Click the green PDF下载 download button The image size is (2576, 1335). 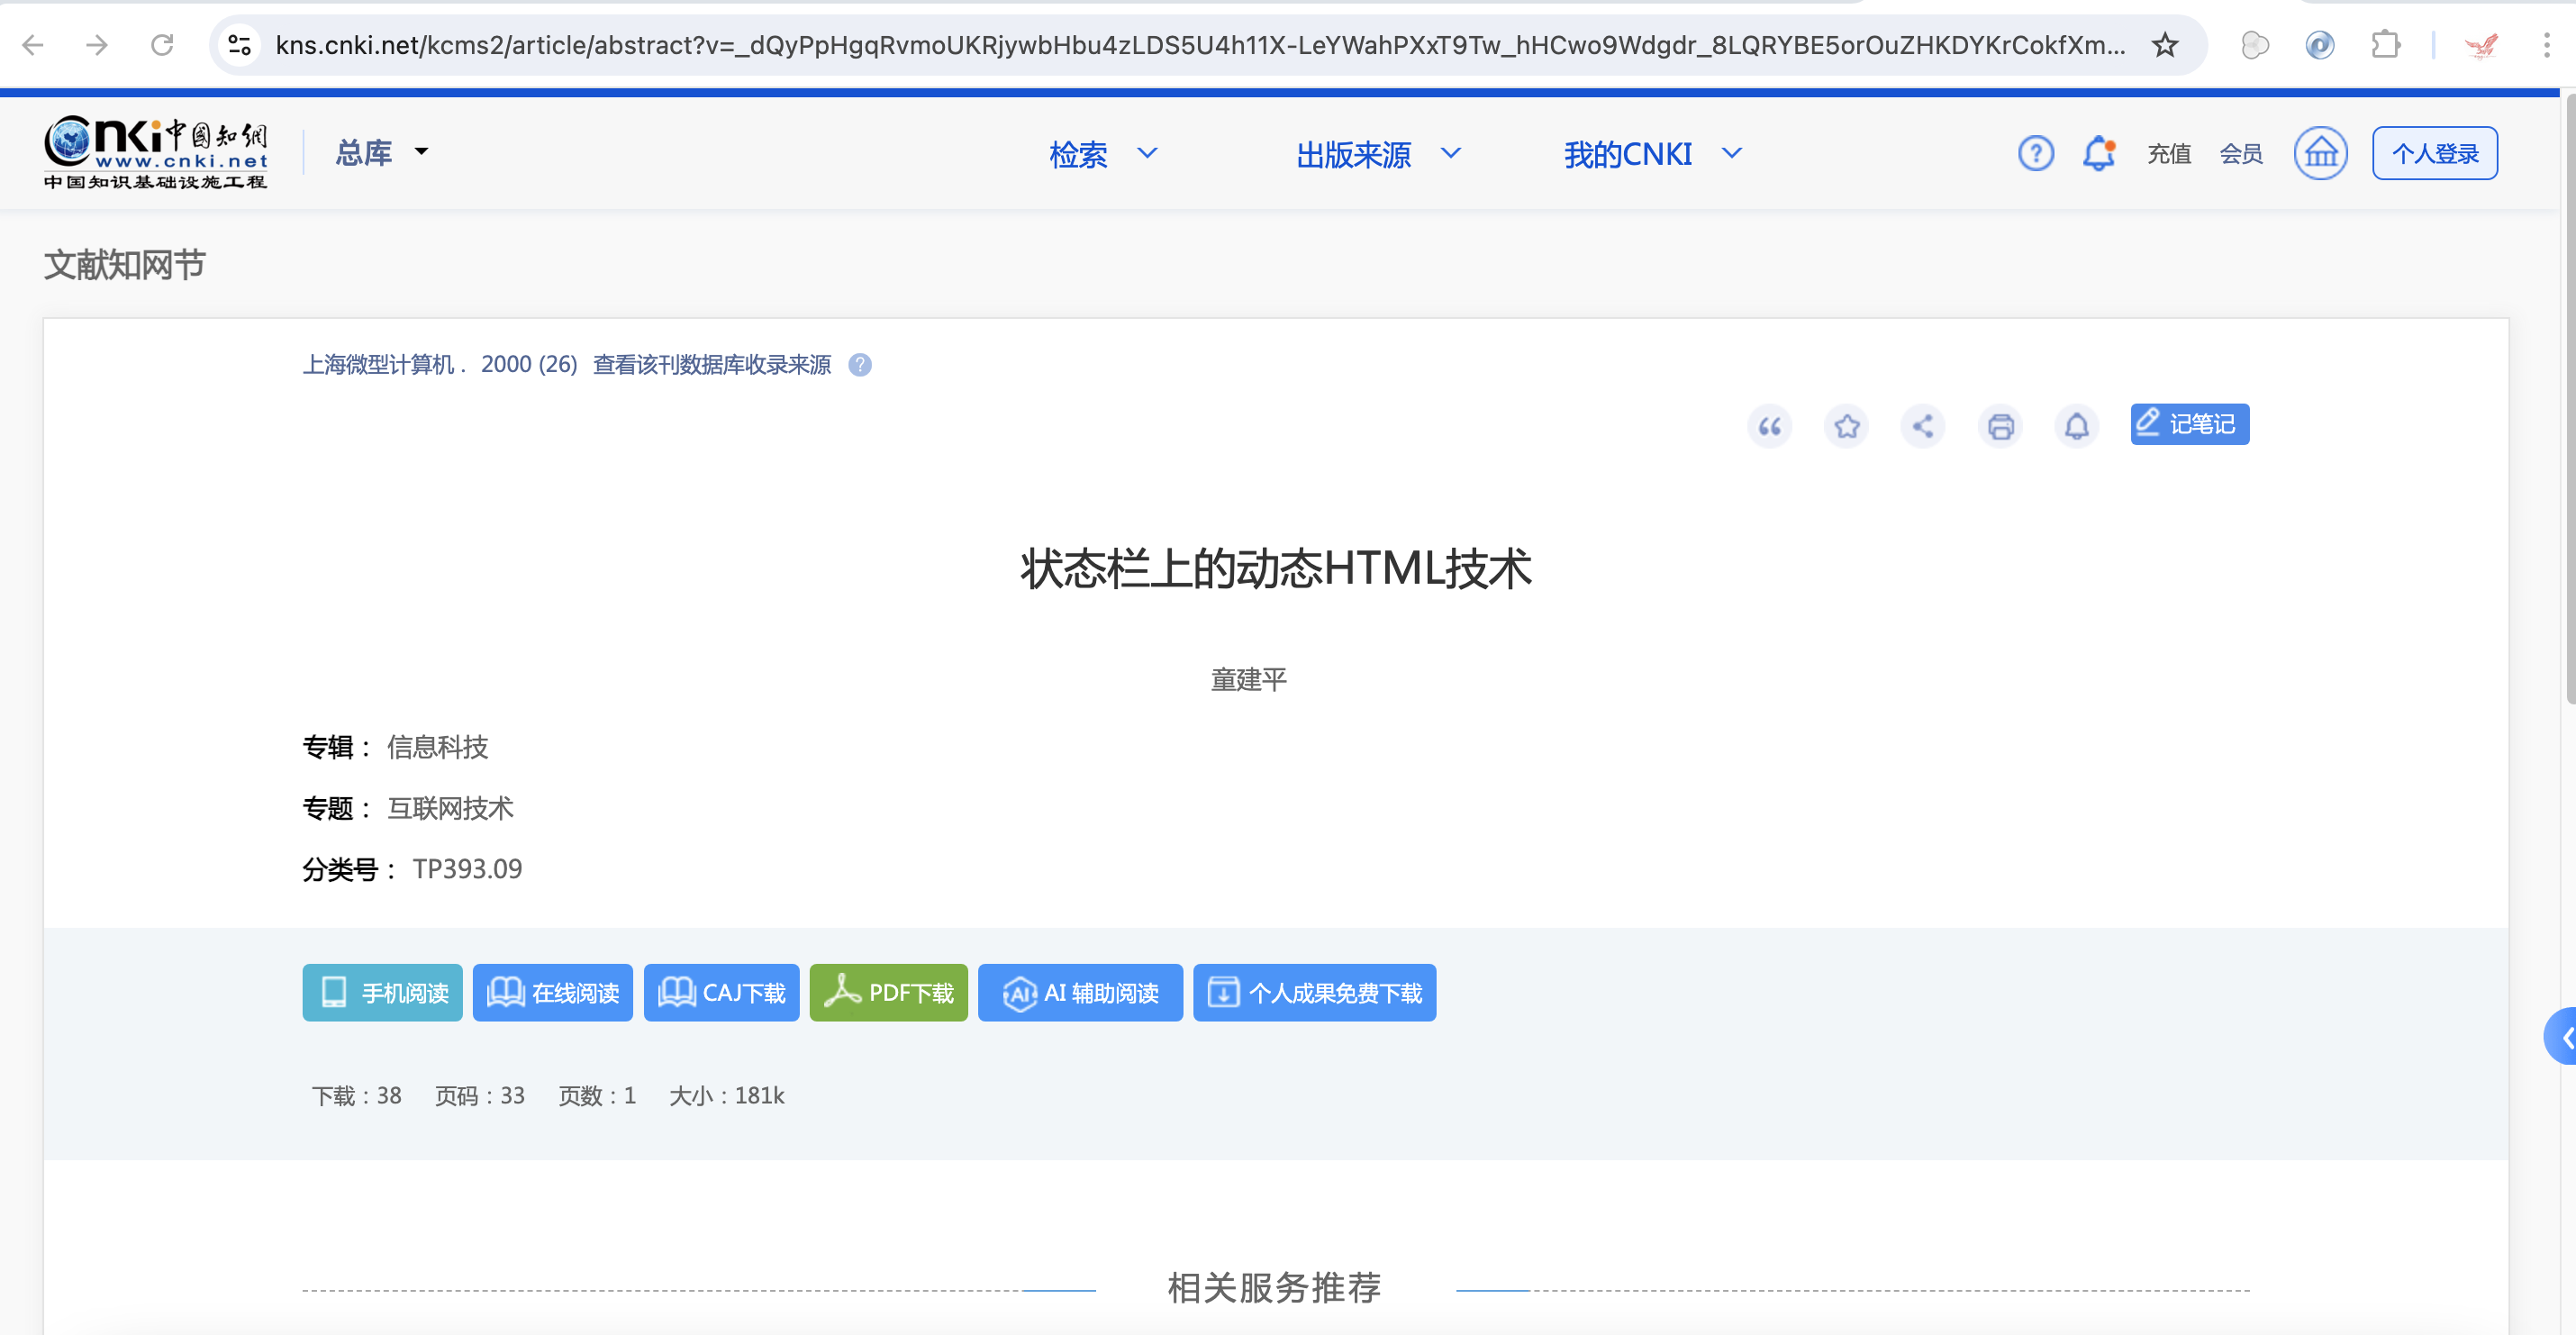click(888, 992)
